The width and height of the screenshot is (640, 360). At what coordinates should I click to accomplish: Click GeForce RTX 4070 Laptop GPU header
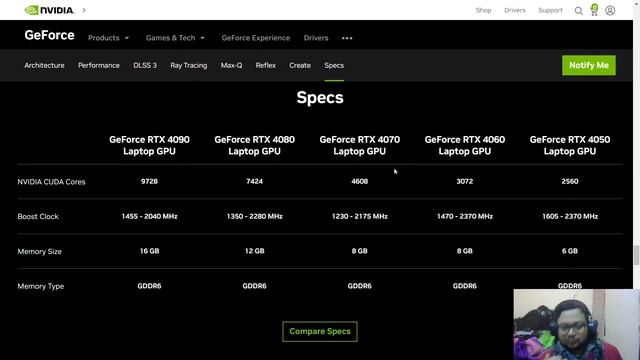click(360, 145)
